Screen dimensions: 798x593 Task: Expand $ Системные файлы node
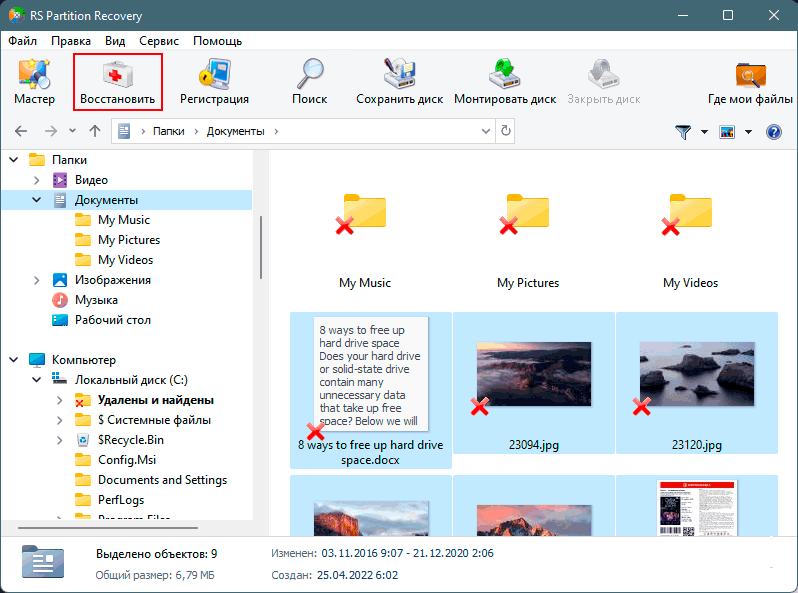pos(60,420)
